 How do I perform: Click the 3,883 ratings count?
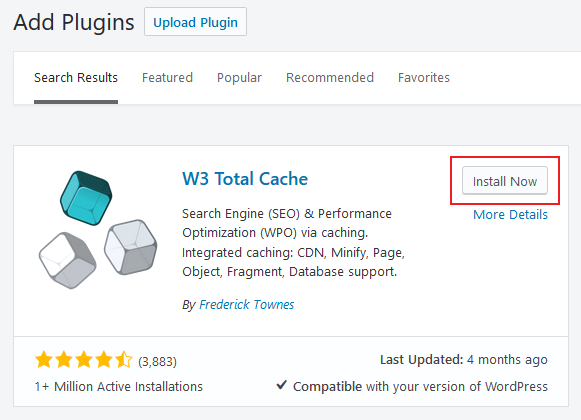[157, 361]
